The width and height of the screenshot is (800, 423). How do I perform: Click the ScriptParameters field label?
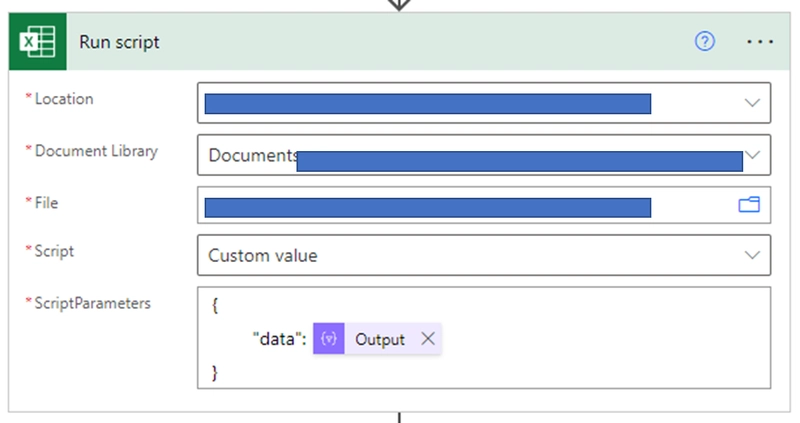pos(92,303)
